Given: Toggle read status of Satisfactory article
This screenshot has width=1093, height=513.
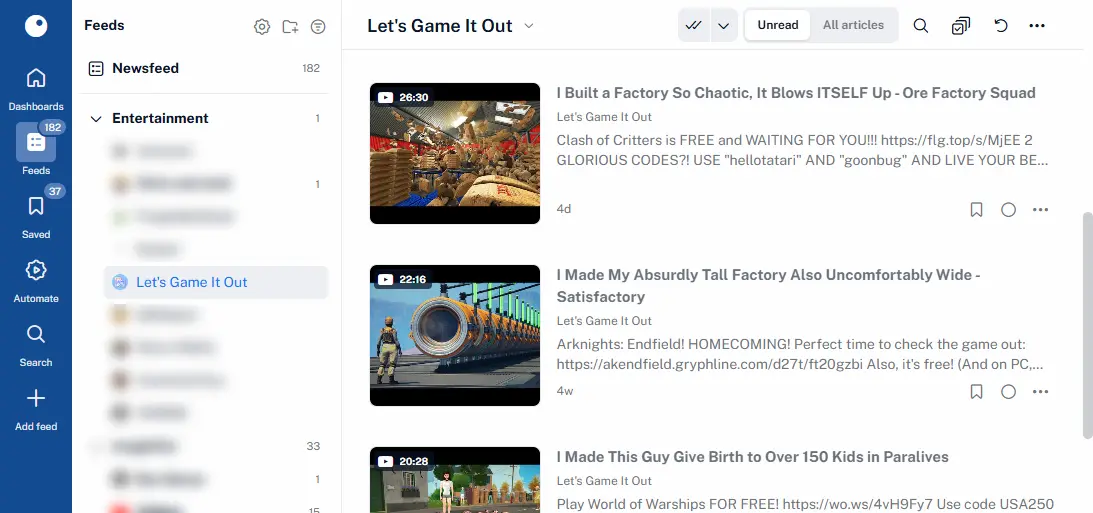Looking at the screenshot, I should pos(1009,392).
